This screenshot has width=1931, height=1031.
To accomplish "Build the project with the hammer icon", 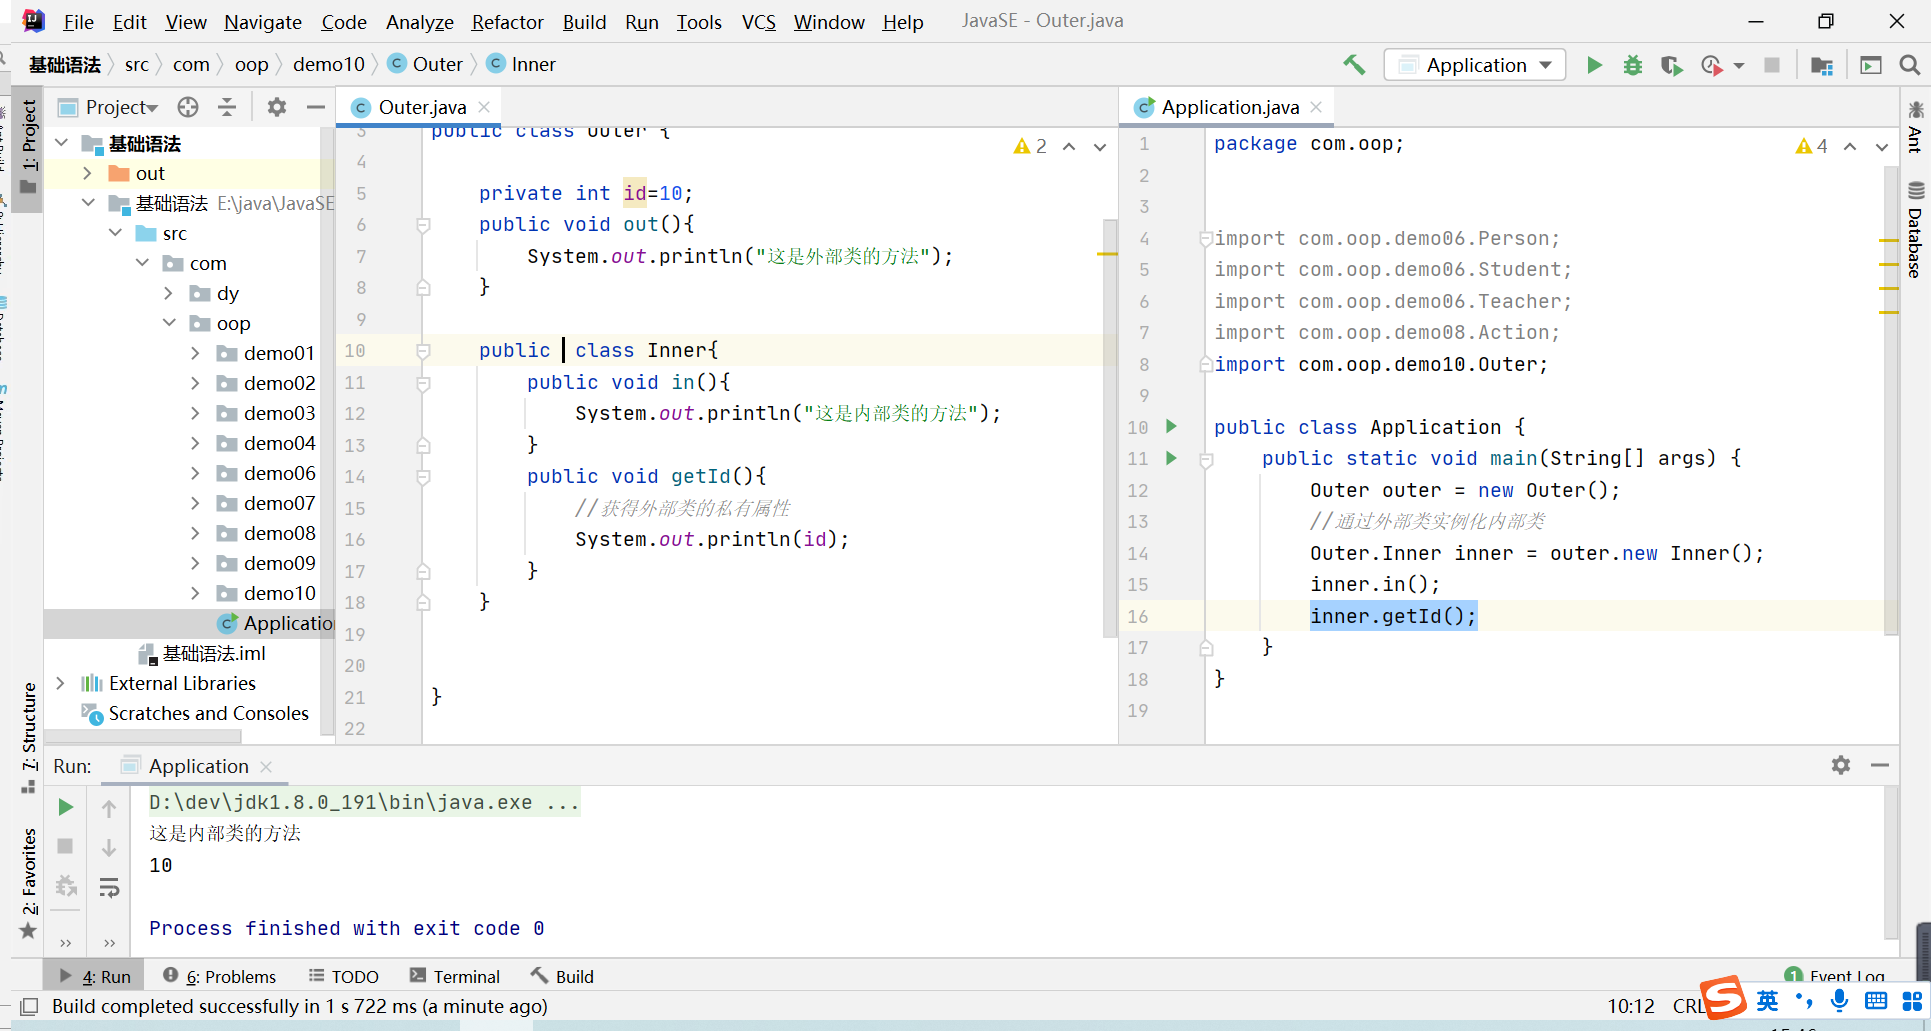I will (1354, 65).
